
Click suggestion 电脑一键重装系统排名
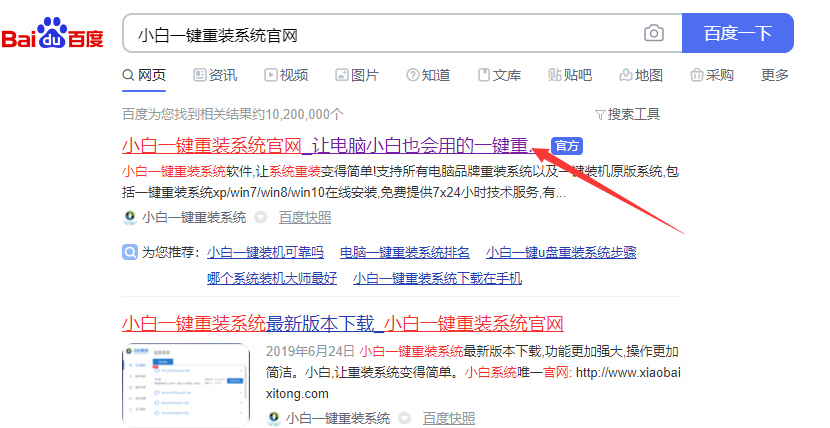[405, 252]
